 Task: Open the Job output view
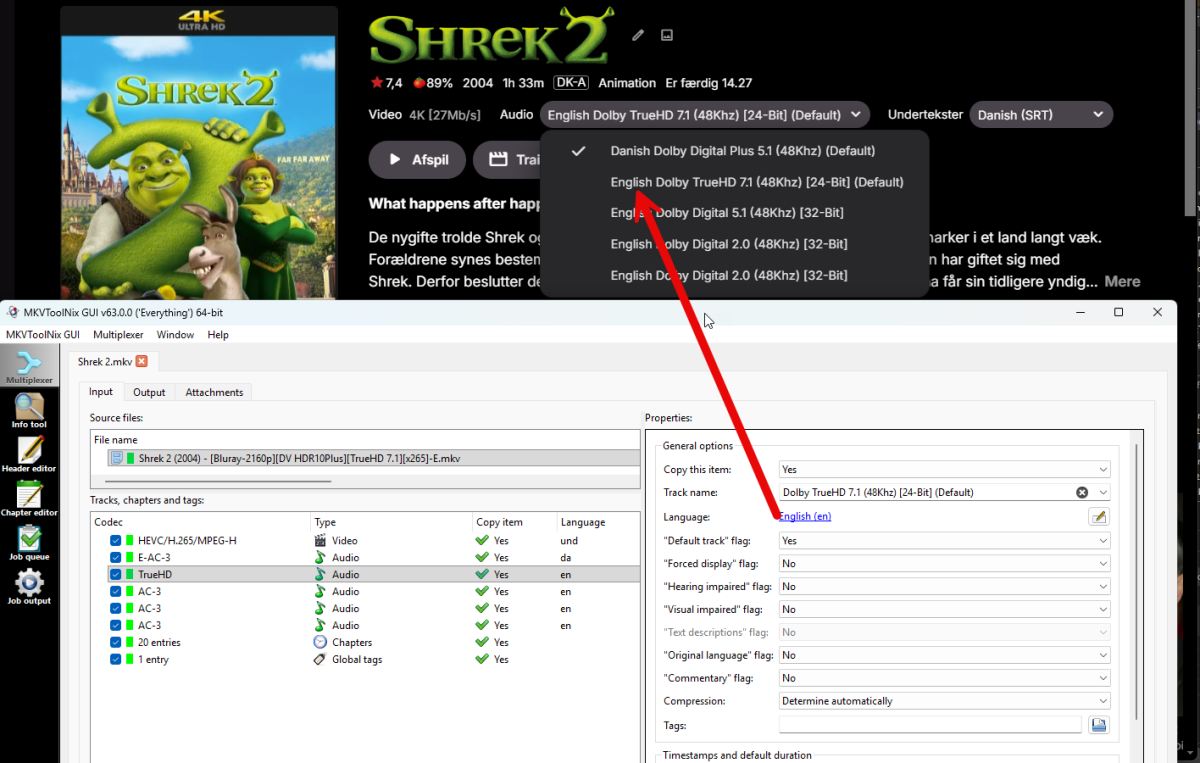(x=29, y=587)
